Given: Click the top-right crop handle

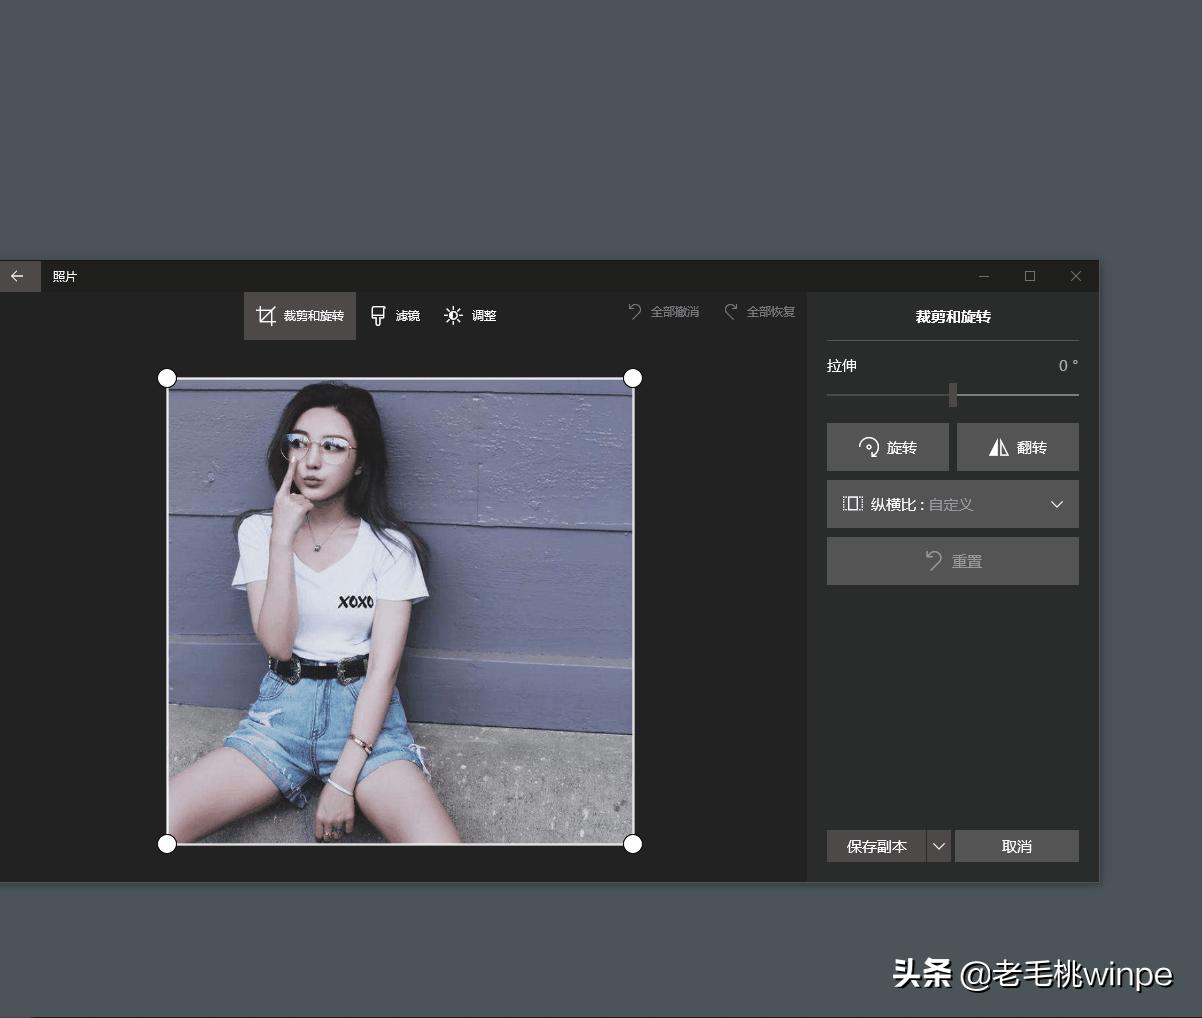Looking at the screenshot, I should coord(632,378).
